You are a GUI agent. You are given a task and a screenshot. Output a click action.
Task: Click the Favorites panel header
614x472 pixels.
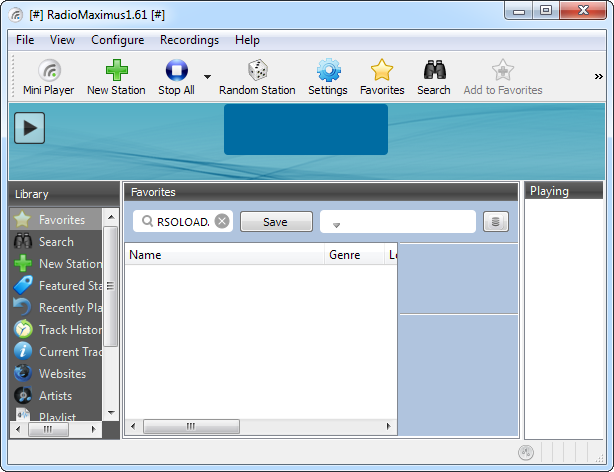click(x=321, y=192)
